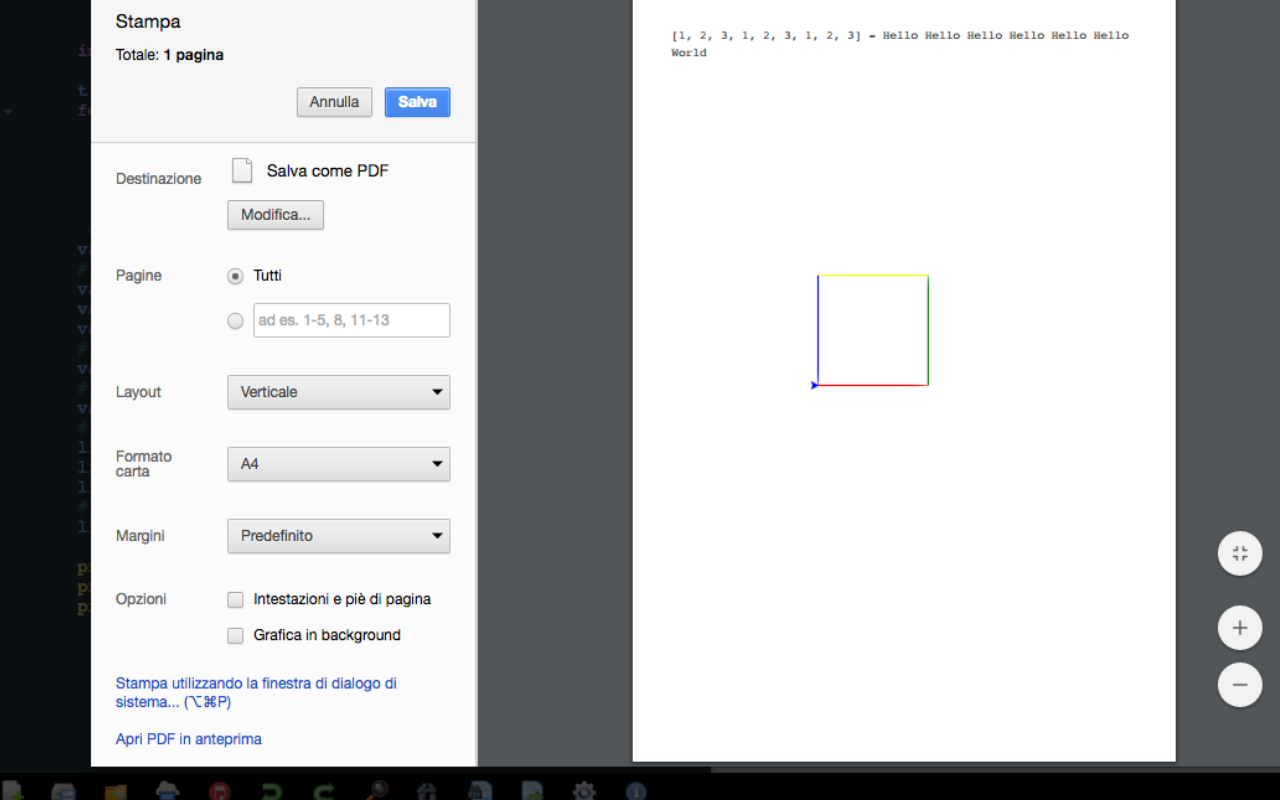The image size is (1280, 800).
Task: Open the Layout Verticale dropdown
Action: coord(339,392)
